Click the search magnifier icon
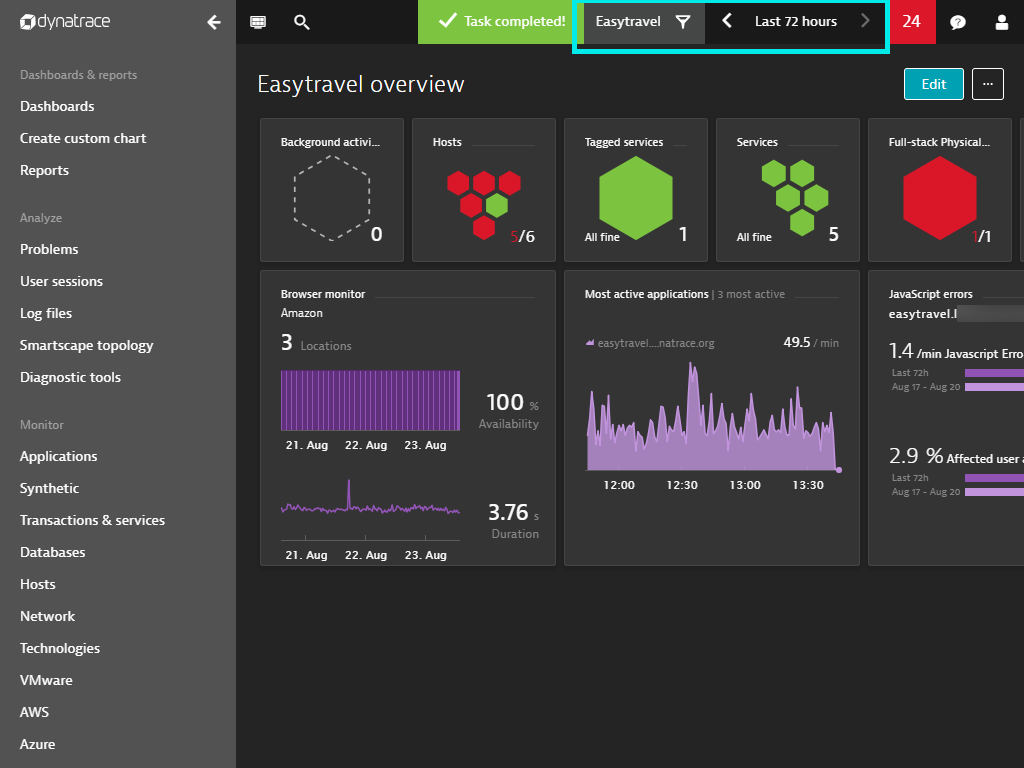This screenshot has width=1024, height=768. (302, 22)
